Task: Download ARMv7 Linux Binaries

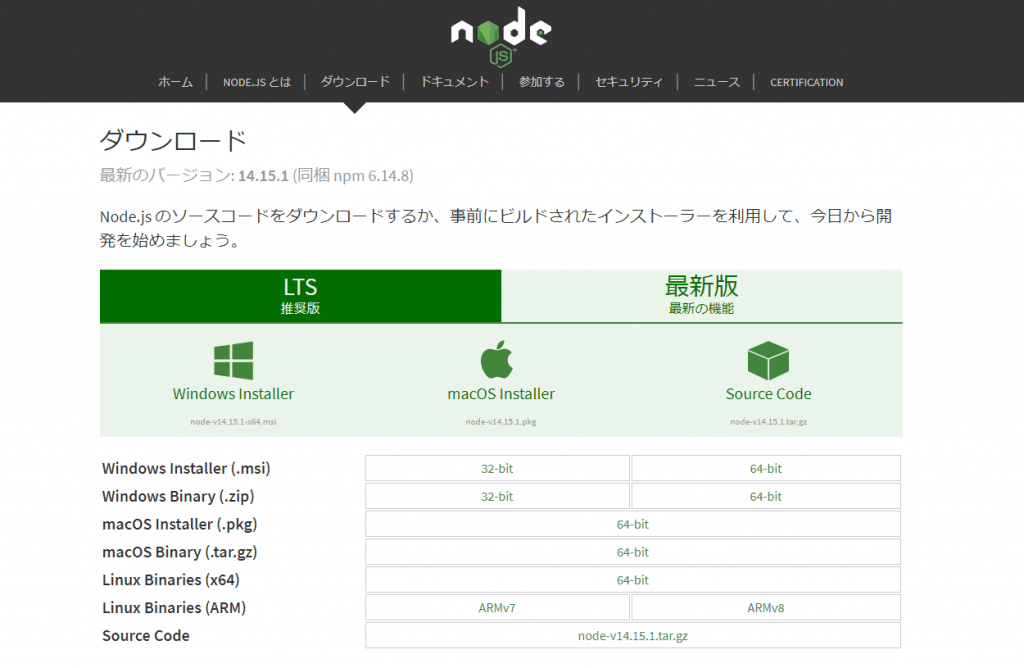Action: (497, 608)
